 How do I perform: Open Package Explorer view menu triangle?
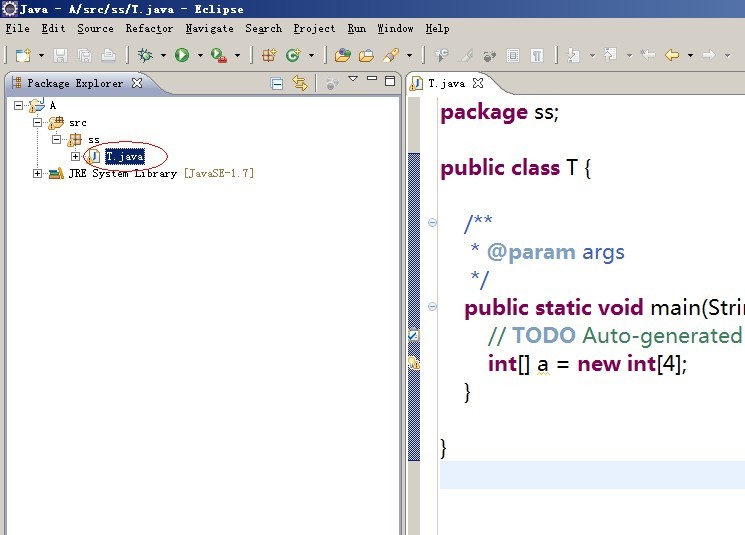353,79
